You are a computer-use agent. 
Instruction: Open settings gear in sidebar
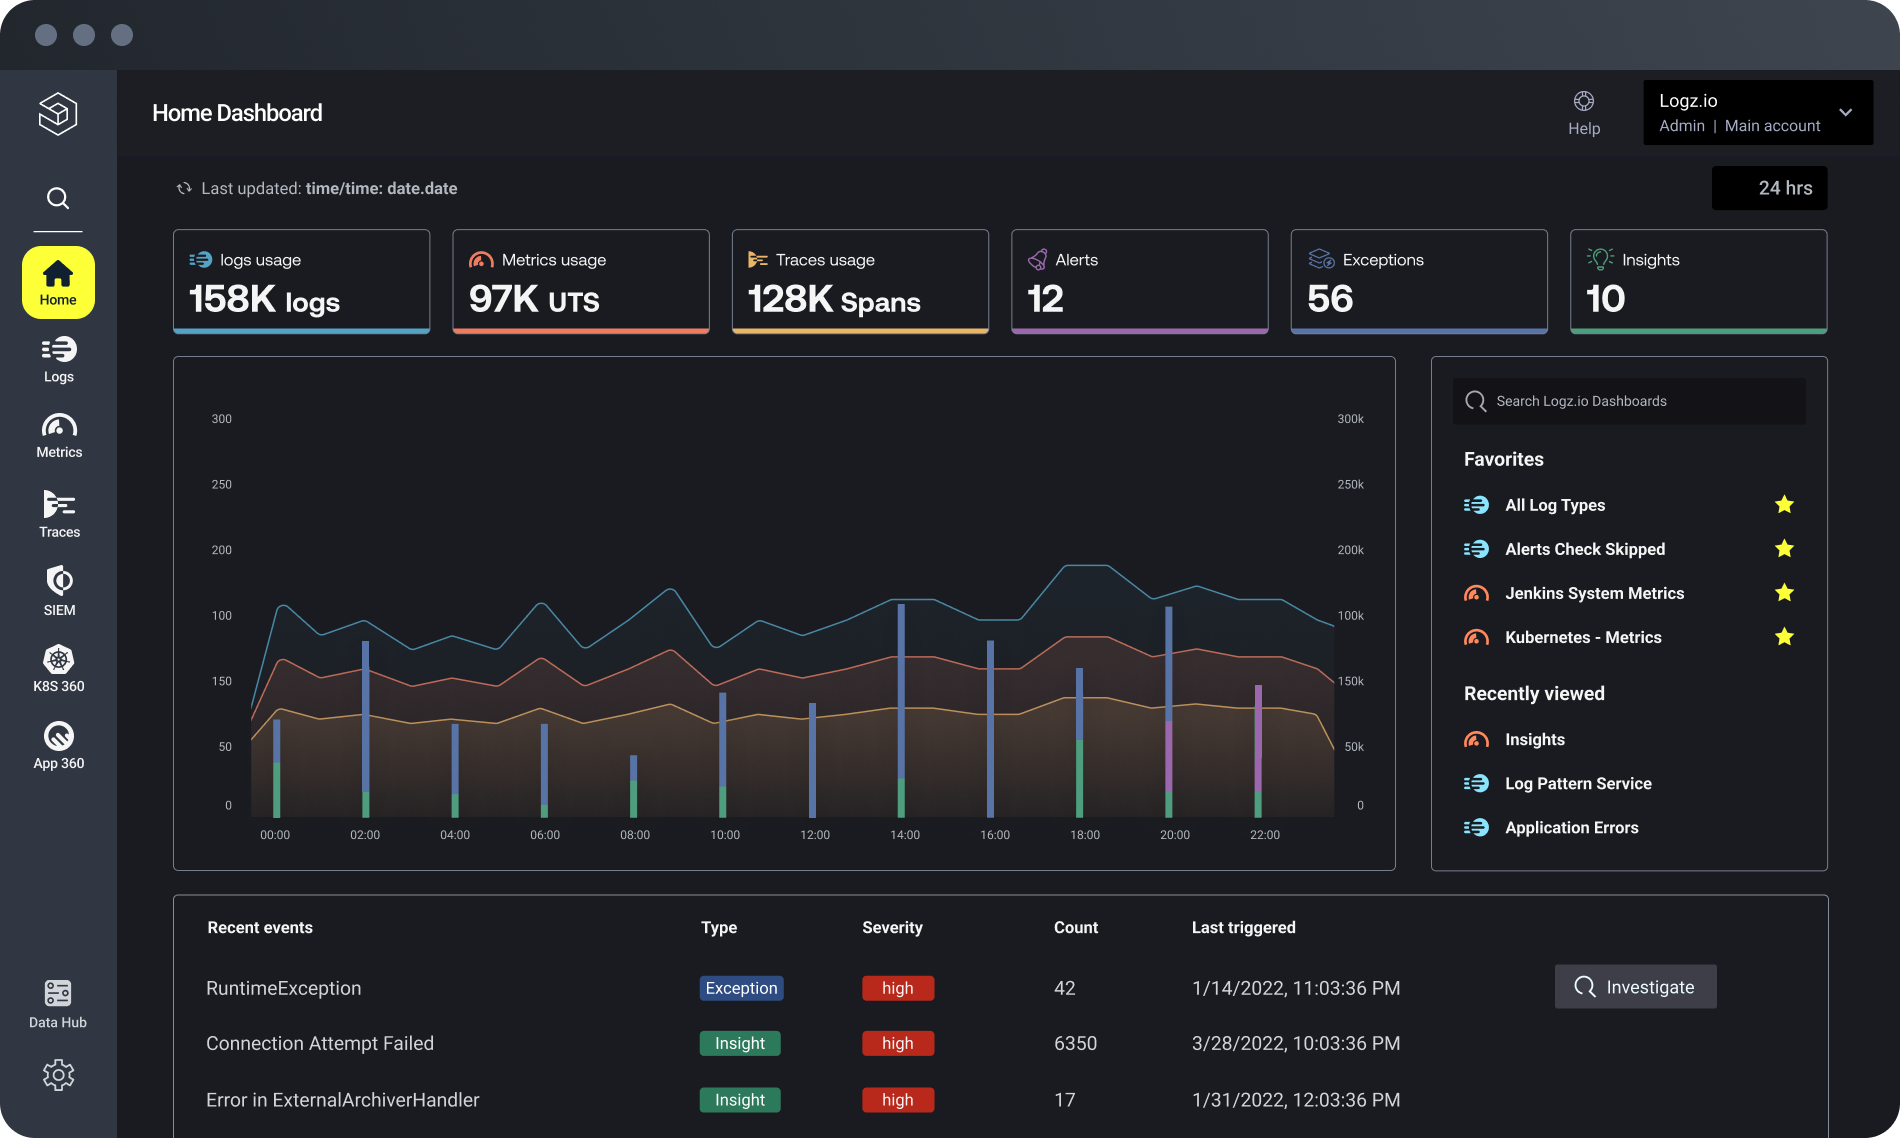click(x=58, y=1075)
